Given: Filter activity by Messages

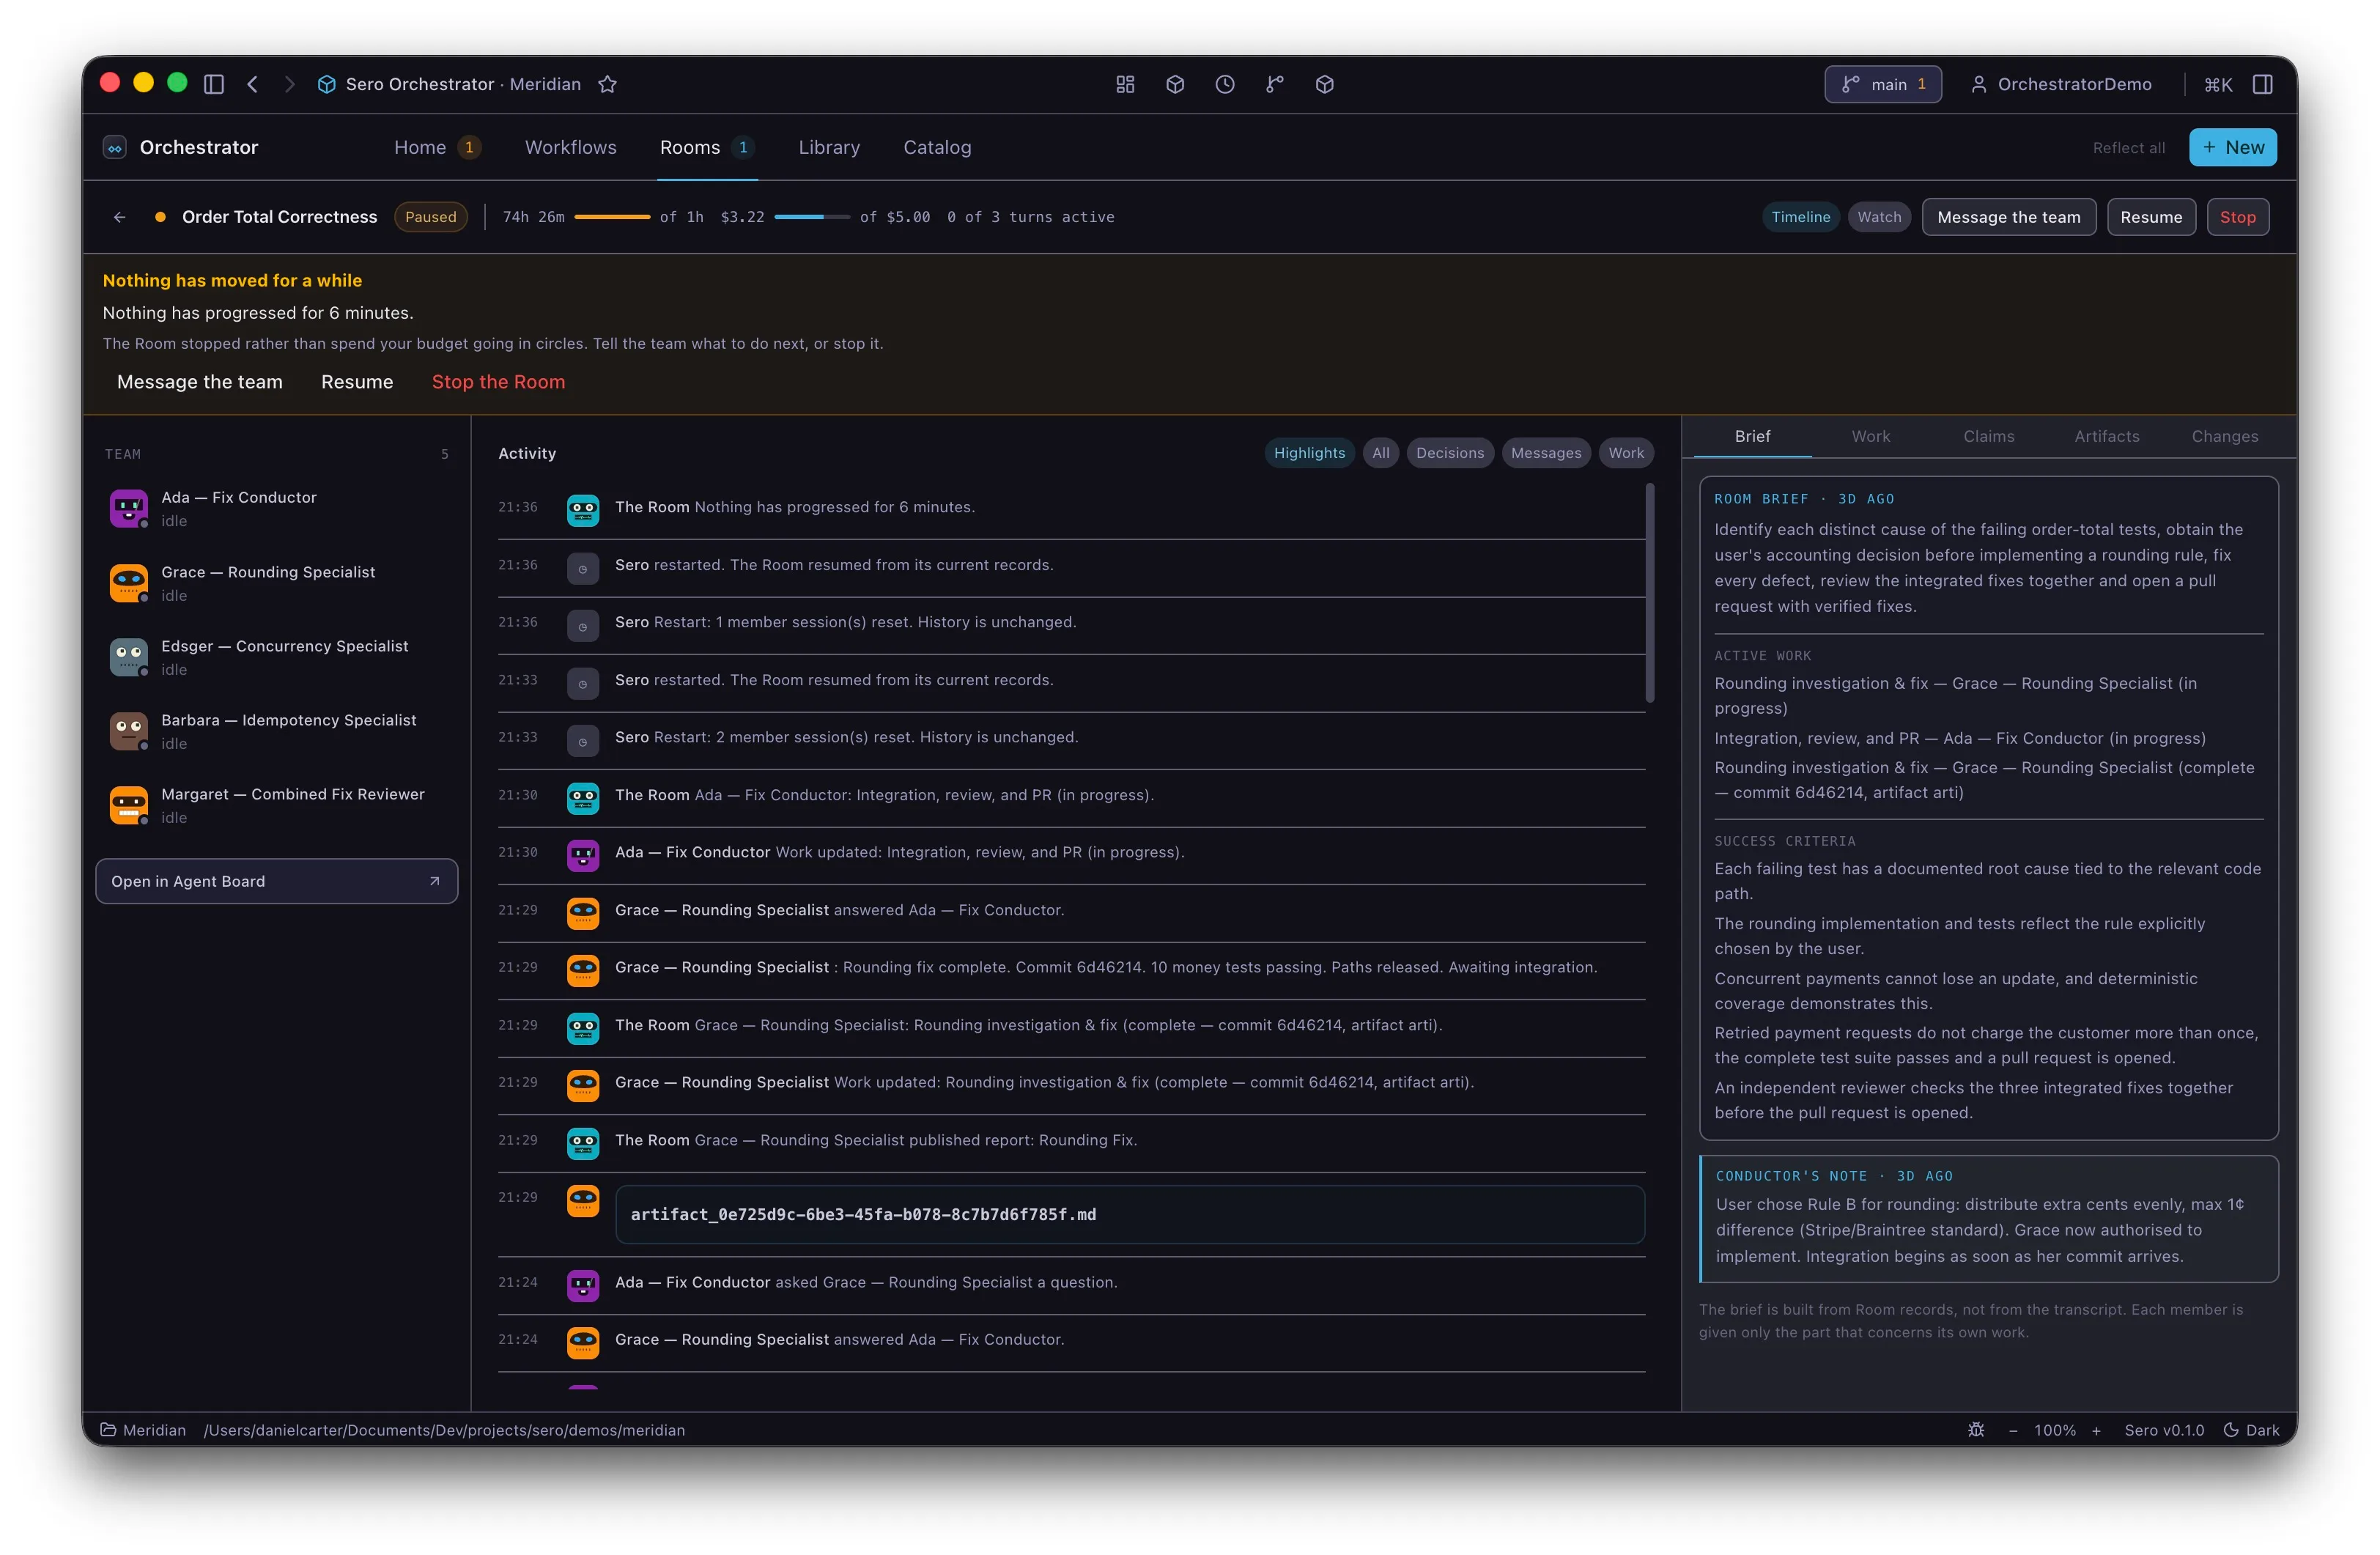Looking at the screenshot, I should coord(1546,453).
